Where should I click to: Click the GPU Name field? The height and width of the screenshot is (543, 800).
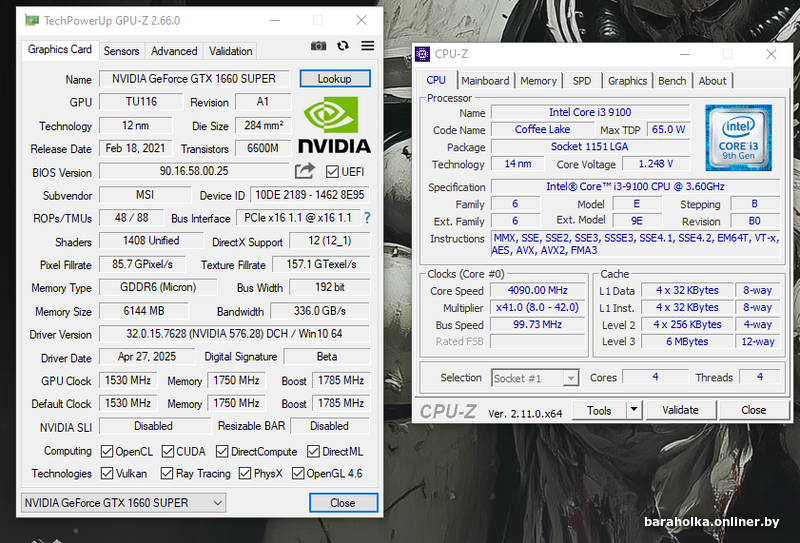pyautogui.click(x=194, y=79)
